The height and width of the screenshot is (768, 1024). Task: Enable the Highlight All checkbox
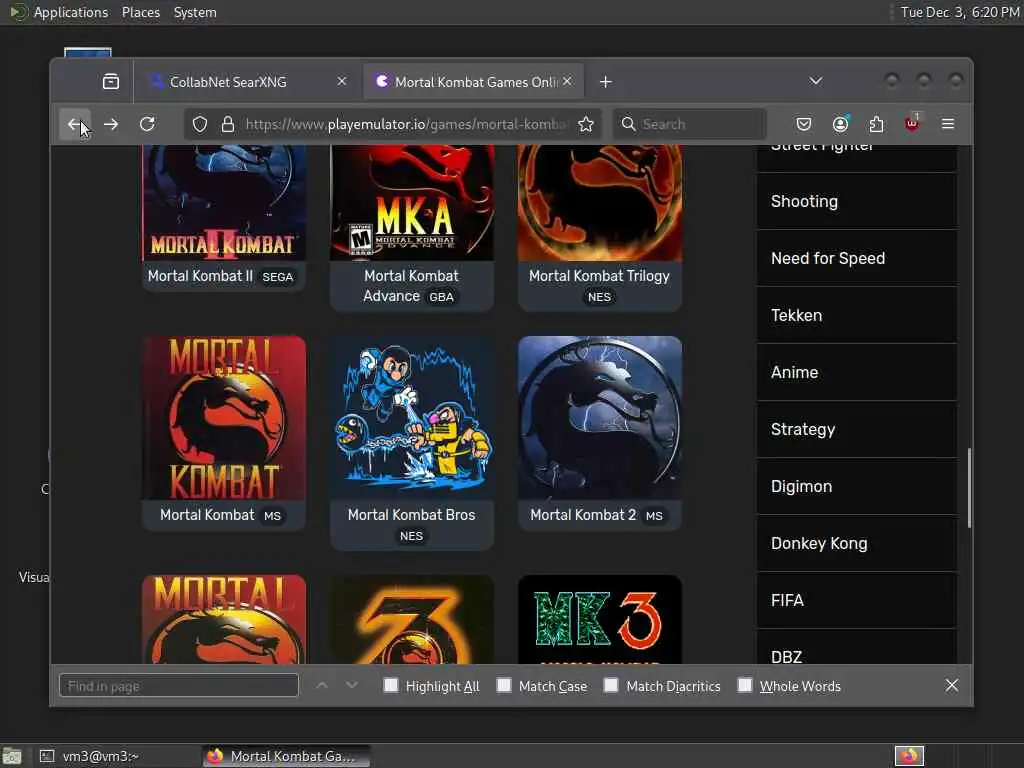(391, 685)
